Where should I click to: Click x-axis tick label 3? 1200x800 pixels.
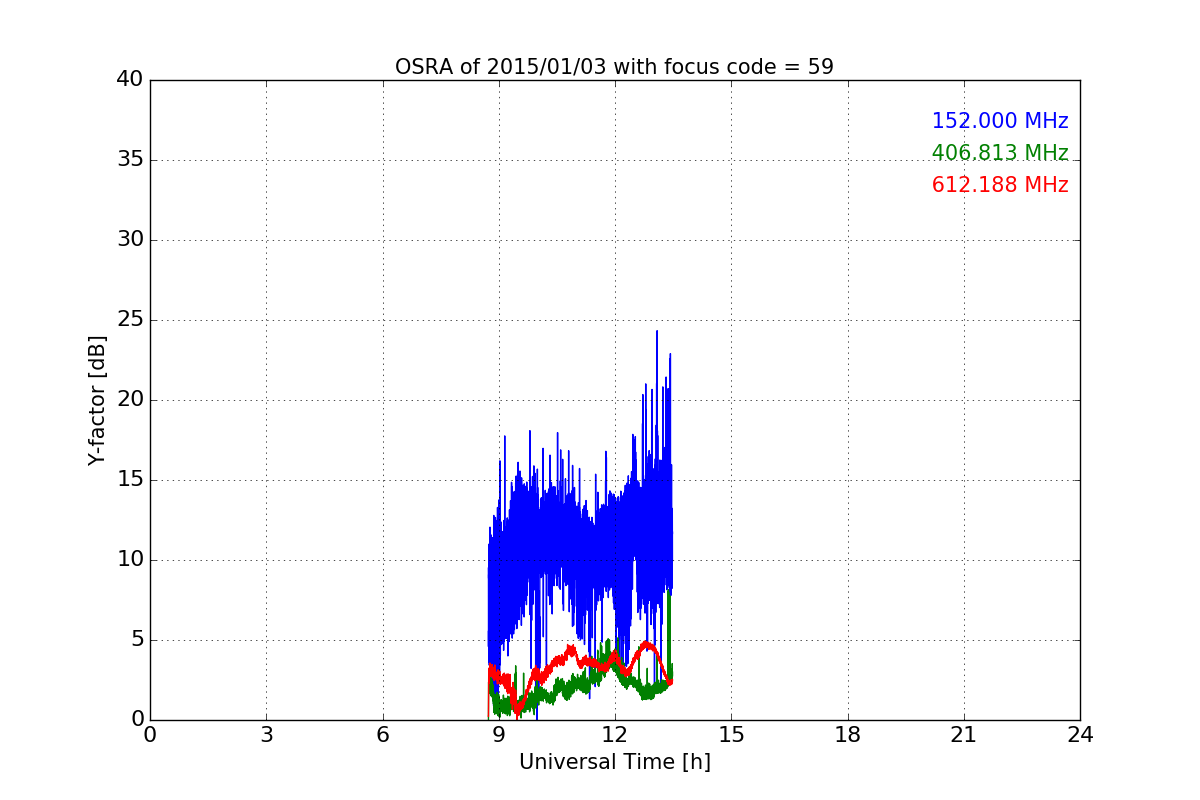pyautogui.click(x=266, y=735)
